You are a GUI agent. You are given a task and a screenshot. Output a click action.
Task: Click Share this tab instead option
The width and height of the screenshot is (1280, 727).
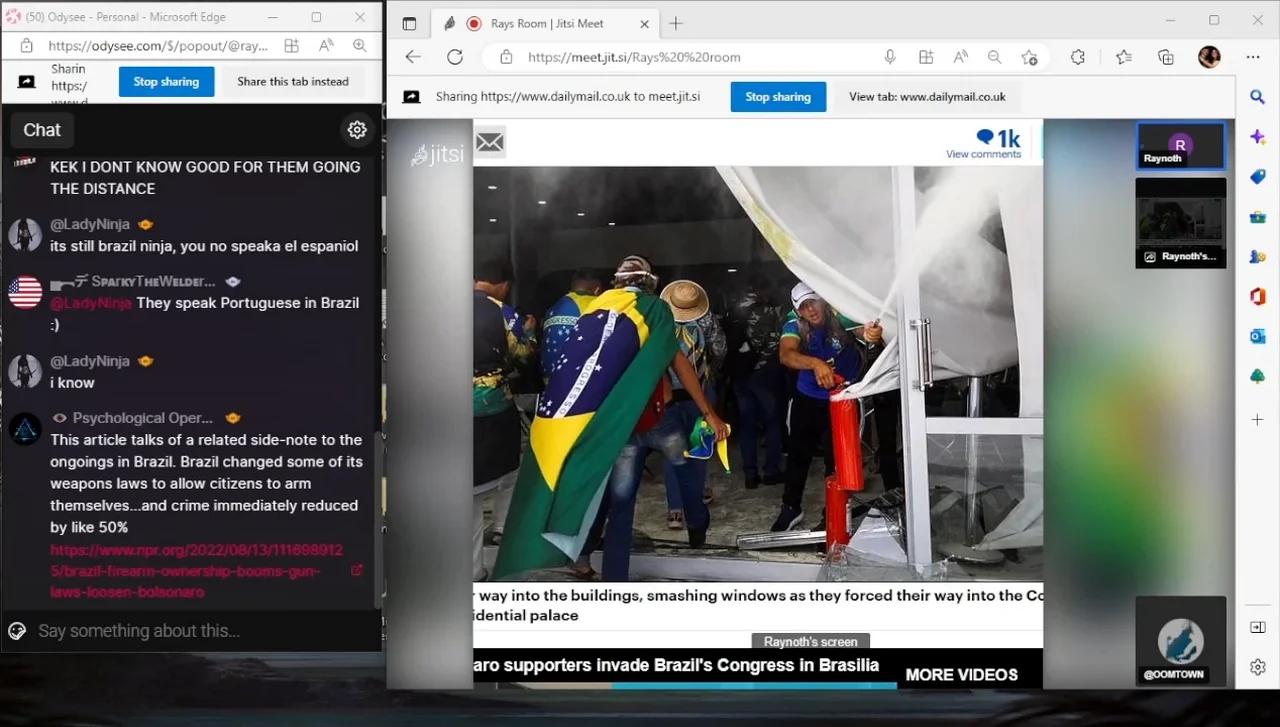click(x=293, y=81)
